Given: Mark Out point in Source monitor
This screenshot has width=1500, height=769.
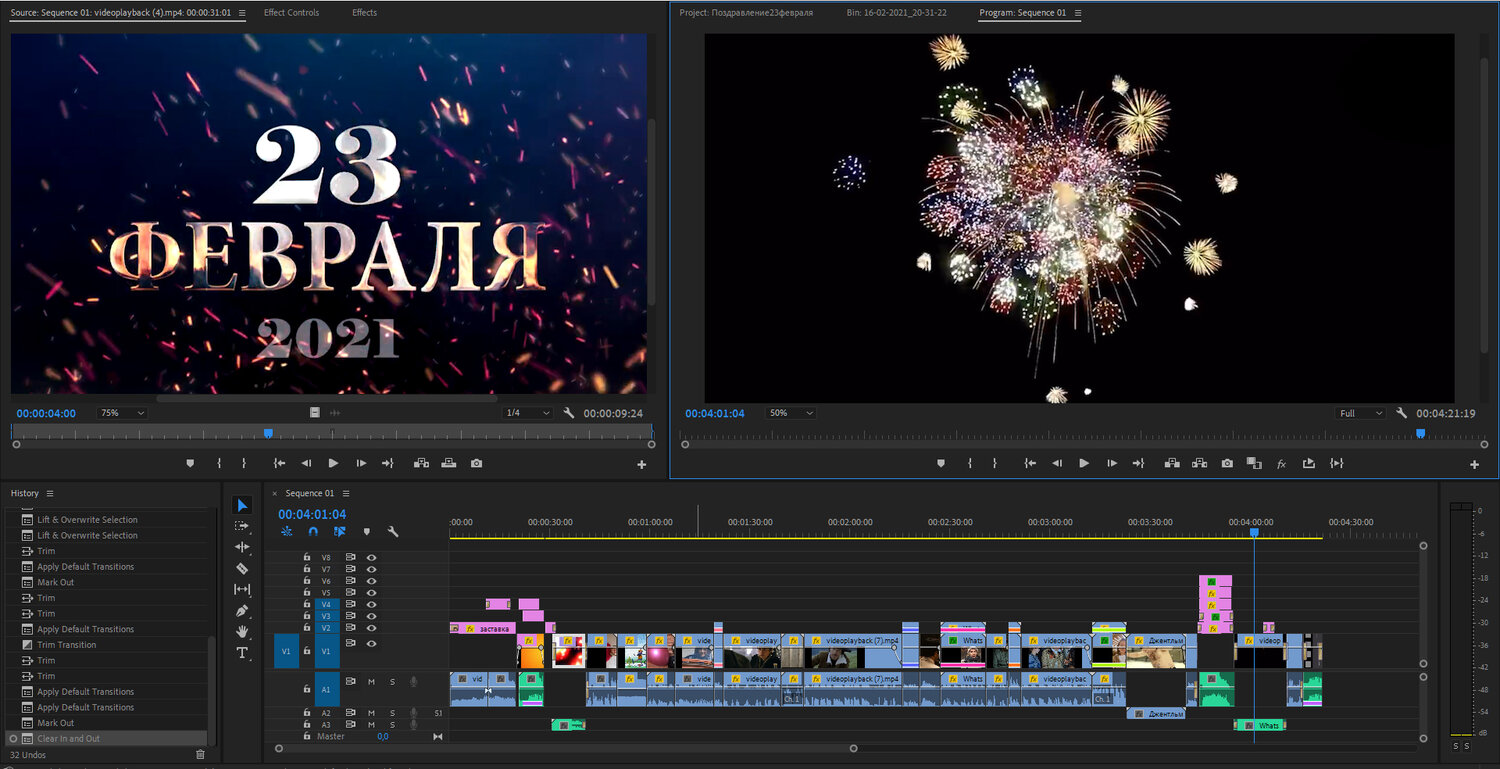Looking at the screenshot, I should pos(244,463).
